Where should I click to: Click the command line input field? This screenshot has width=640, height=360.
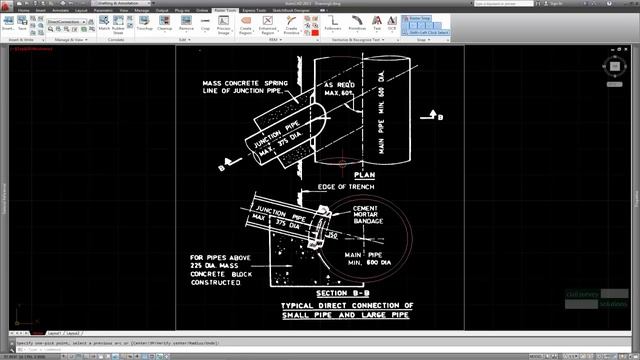[322, 349]
